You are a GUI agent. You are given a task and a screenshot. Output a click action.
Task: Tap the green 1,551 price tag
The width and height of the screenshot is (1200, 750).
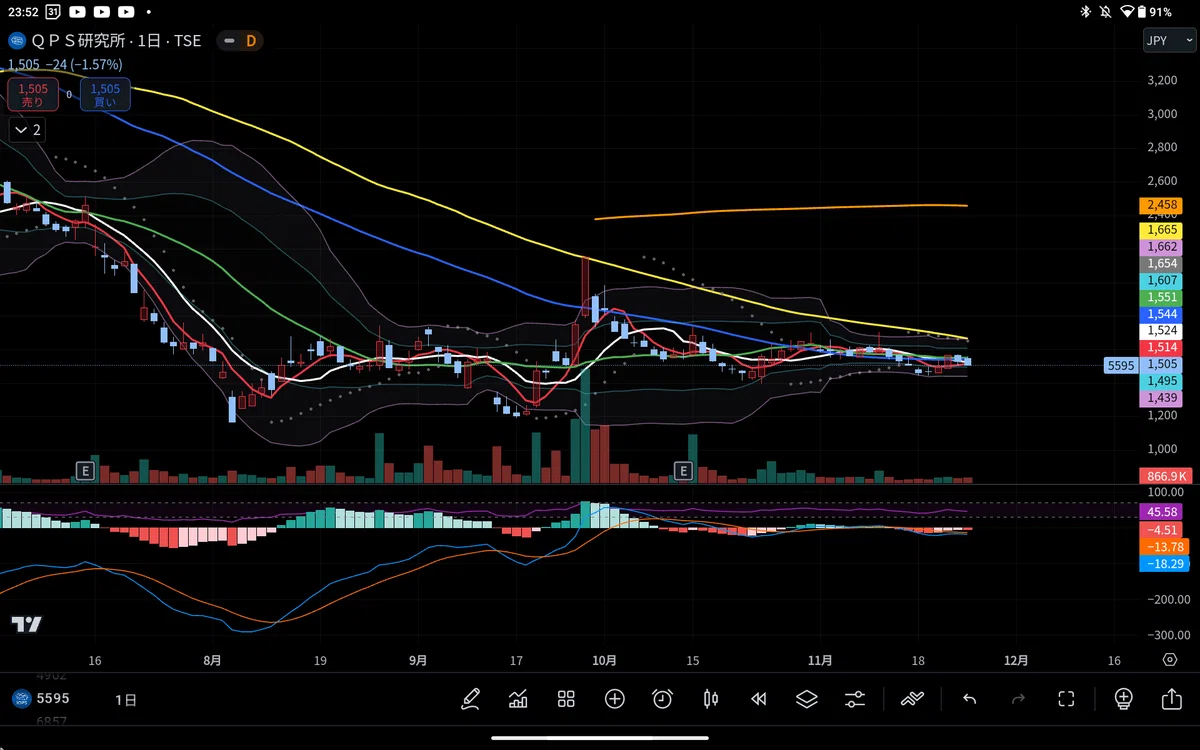click(1160, 298)
